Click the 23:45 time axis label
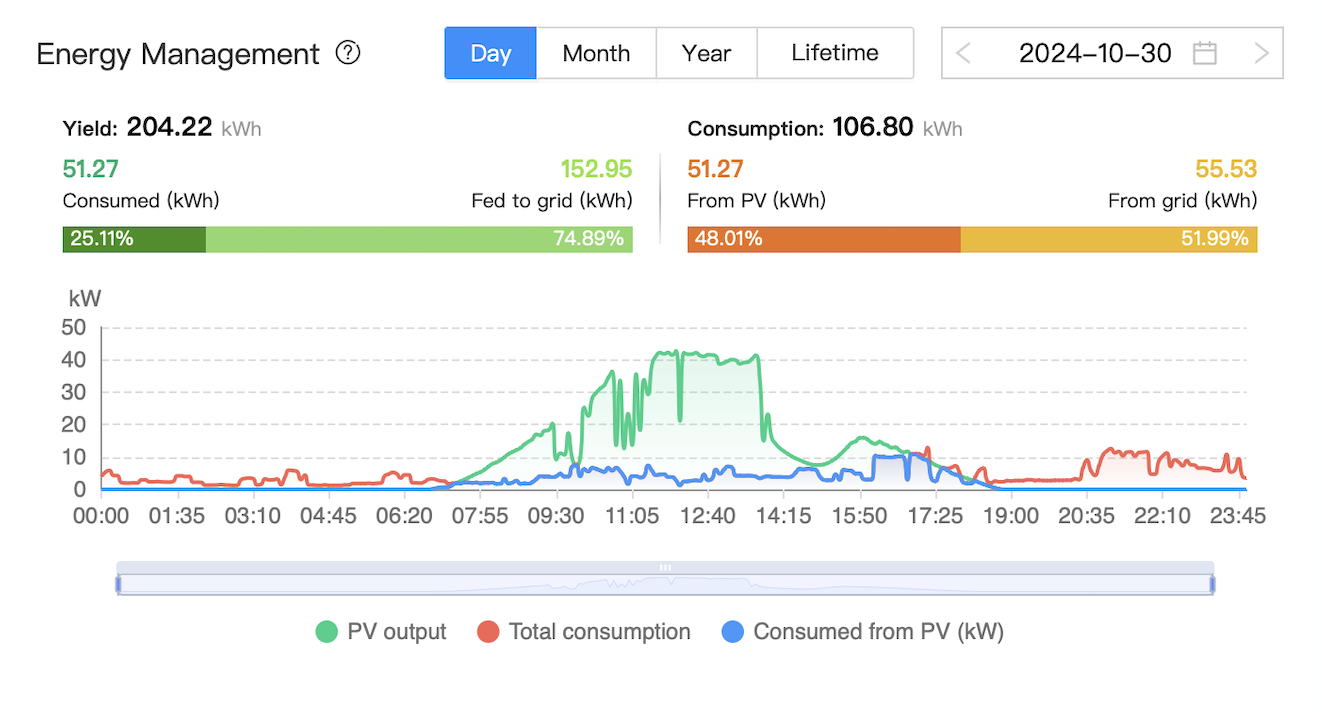 tap(1238, 516)
